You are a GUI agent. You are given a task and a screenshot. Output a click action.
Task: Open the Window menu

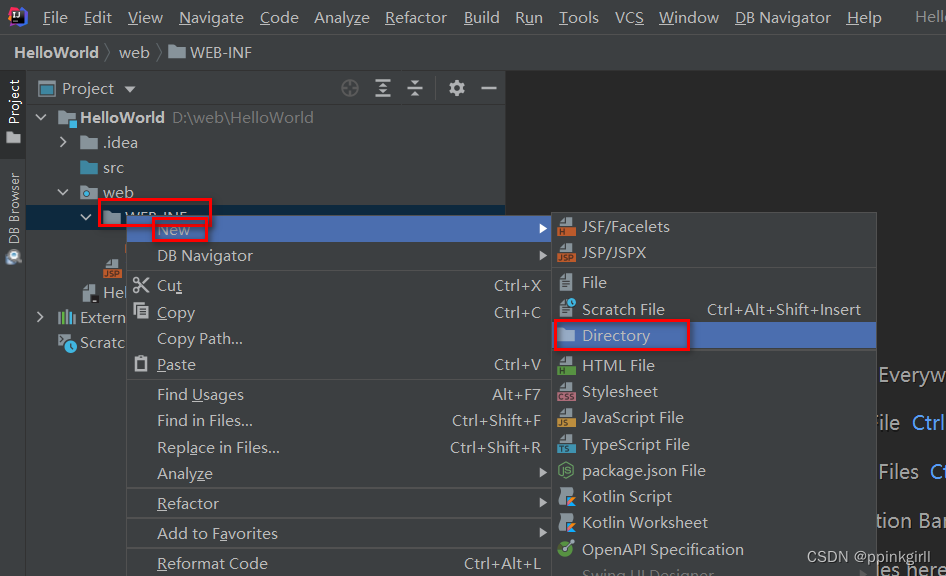pos(688,17)
